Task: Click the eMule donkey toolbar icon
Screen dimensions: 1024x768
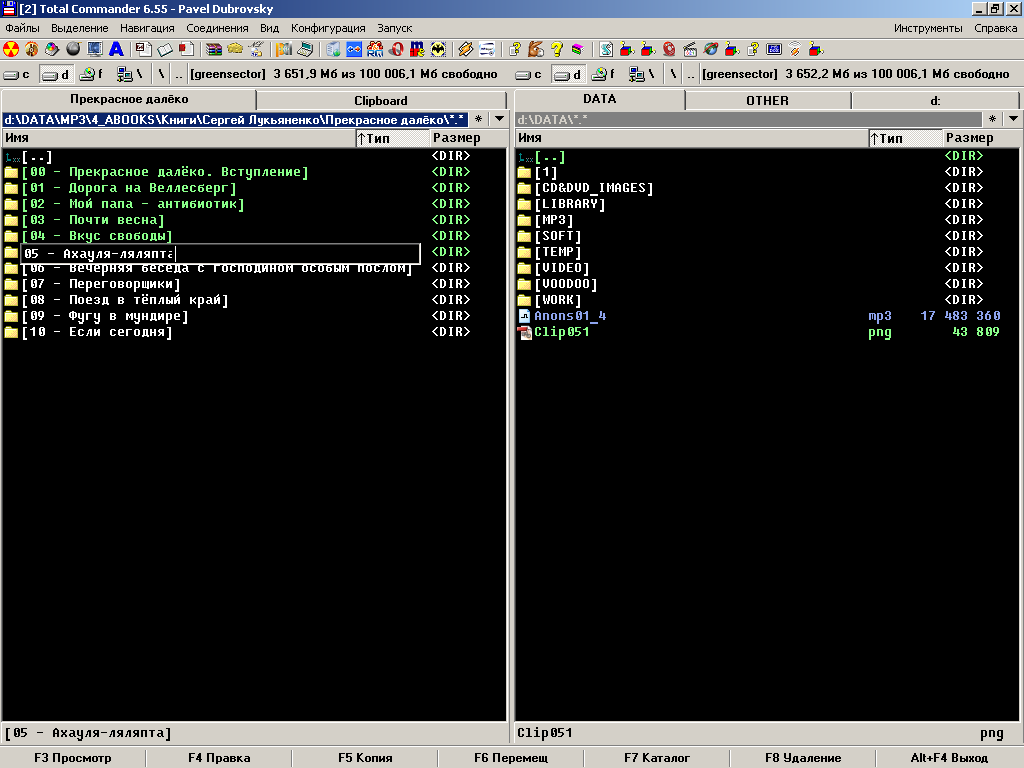Action: click(536, 49)
